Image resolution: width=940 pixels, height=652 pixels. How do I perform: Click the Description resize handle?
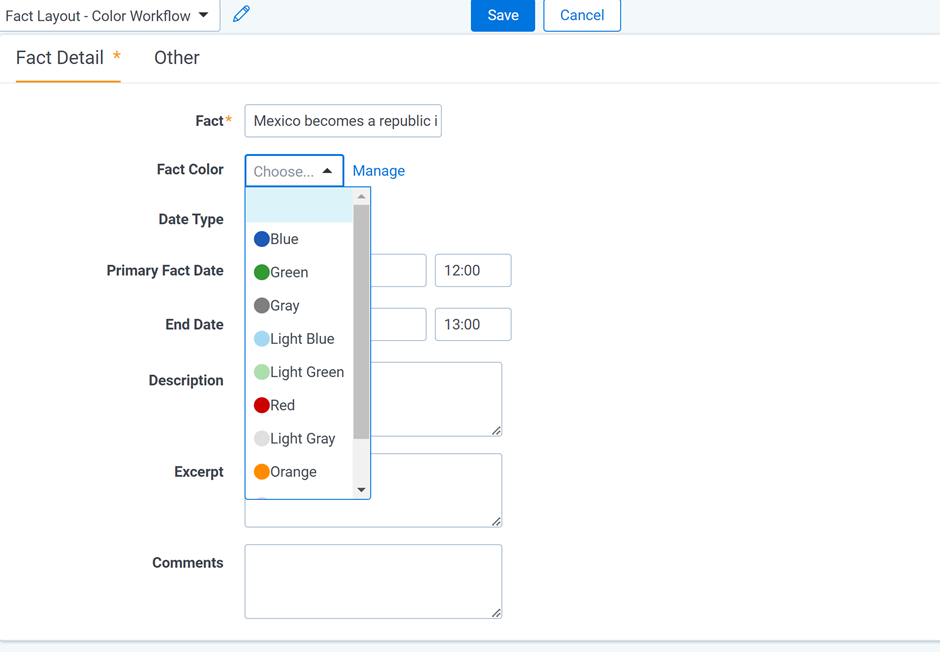coord(496,430)
